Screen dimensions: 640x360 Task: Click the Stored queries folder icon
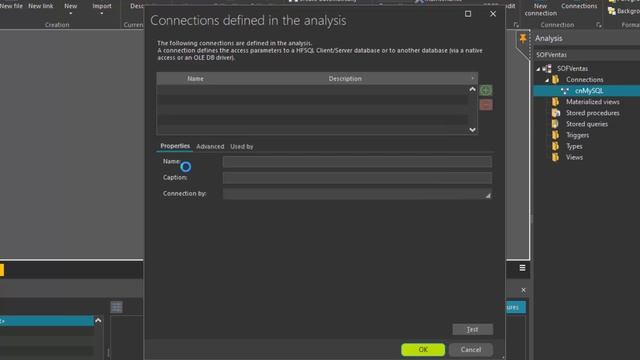pos(556,124)
